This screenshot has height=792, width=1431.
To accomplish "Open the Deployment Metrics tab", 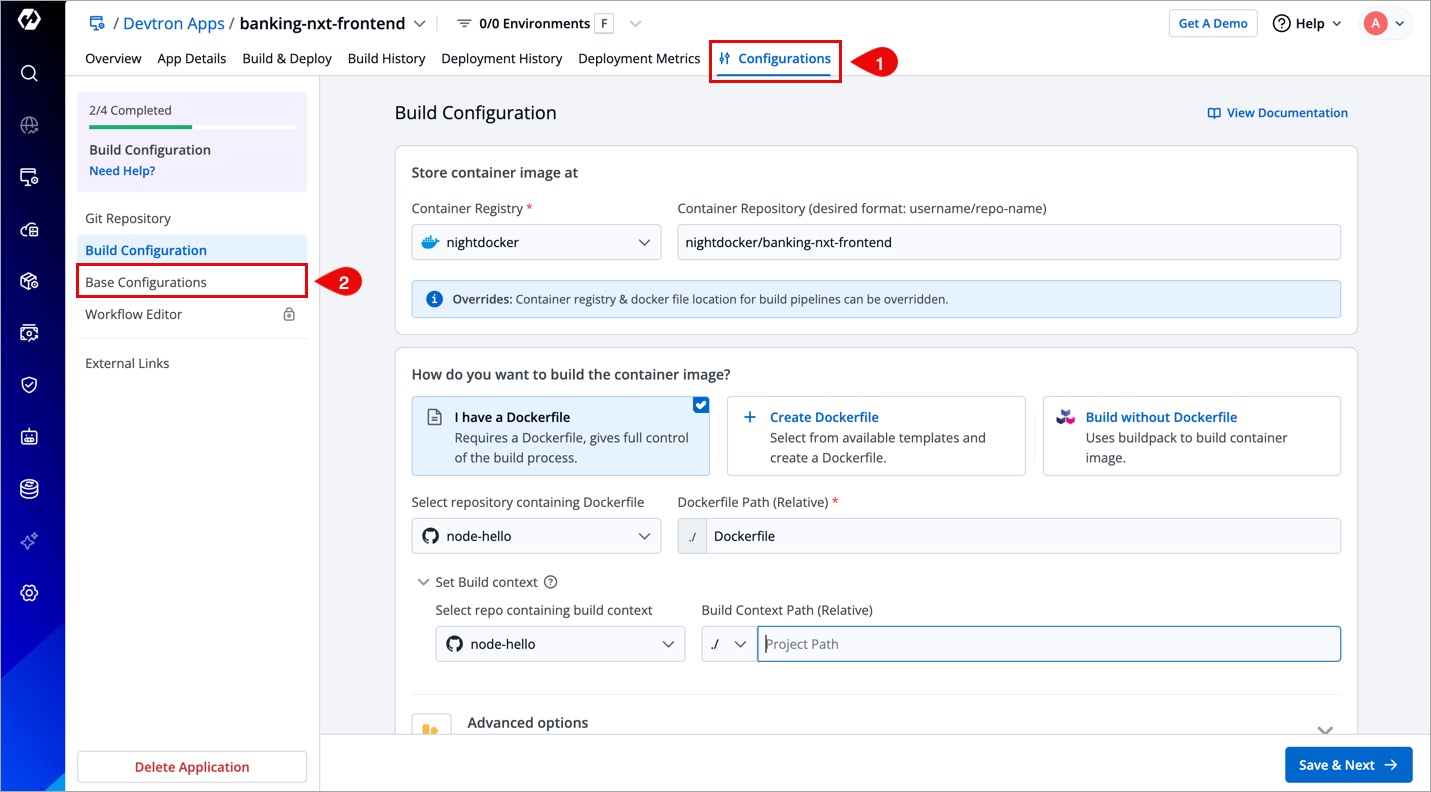I will [639, 59].
